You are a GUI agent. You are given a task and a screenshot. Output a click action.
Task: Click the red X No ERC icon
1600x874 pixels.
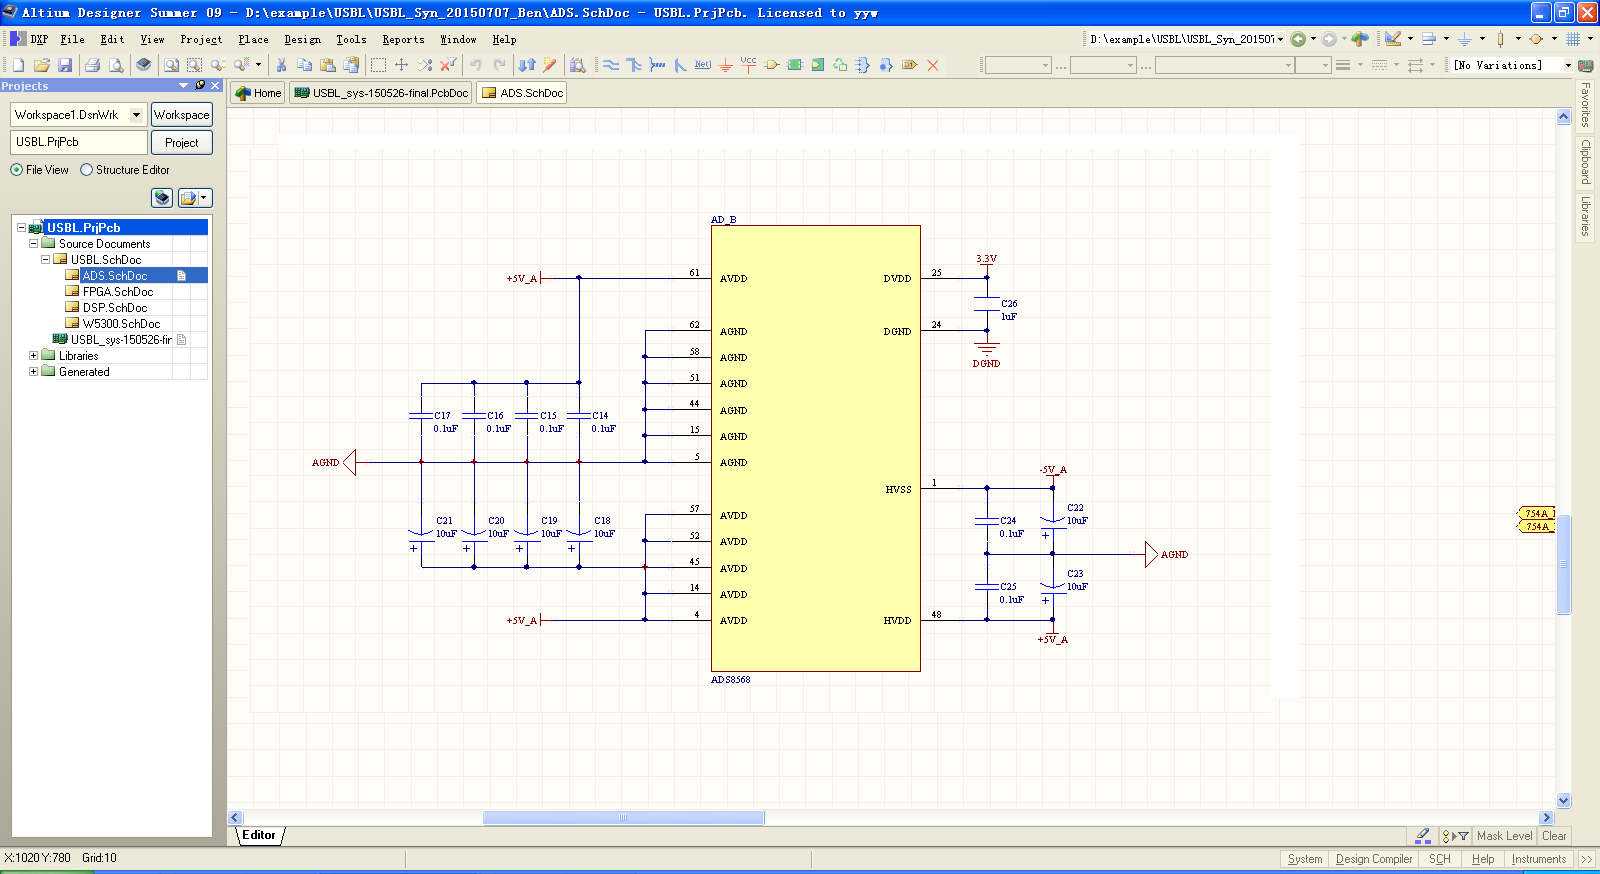pos(933,65)
